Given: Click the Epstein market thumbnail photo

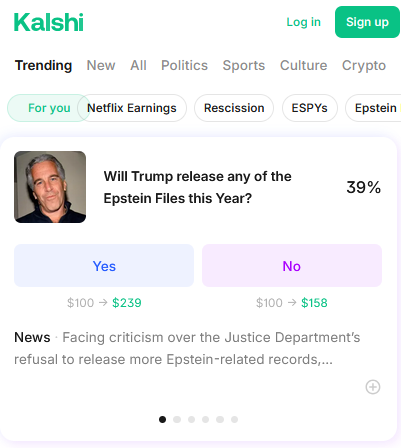Looking at the screenshot, I should tap(50, 187).
